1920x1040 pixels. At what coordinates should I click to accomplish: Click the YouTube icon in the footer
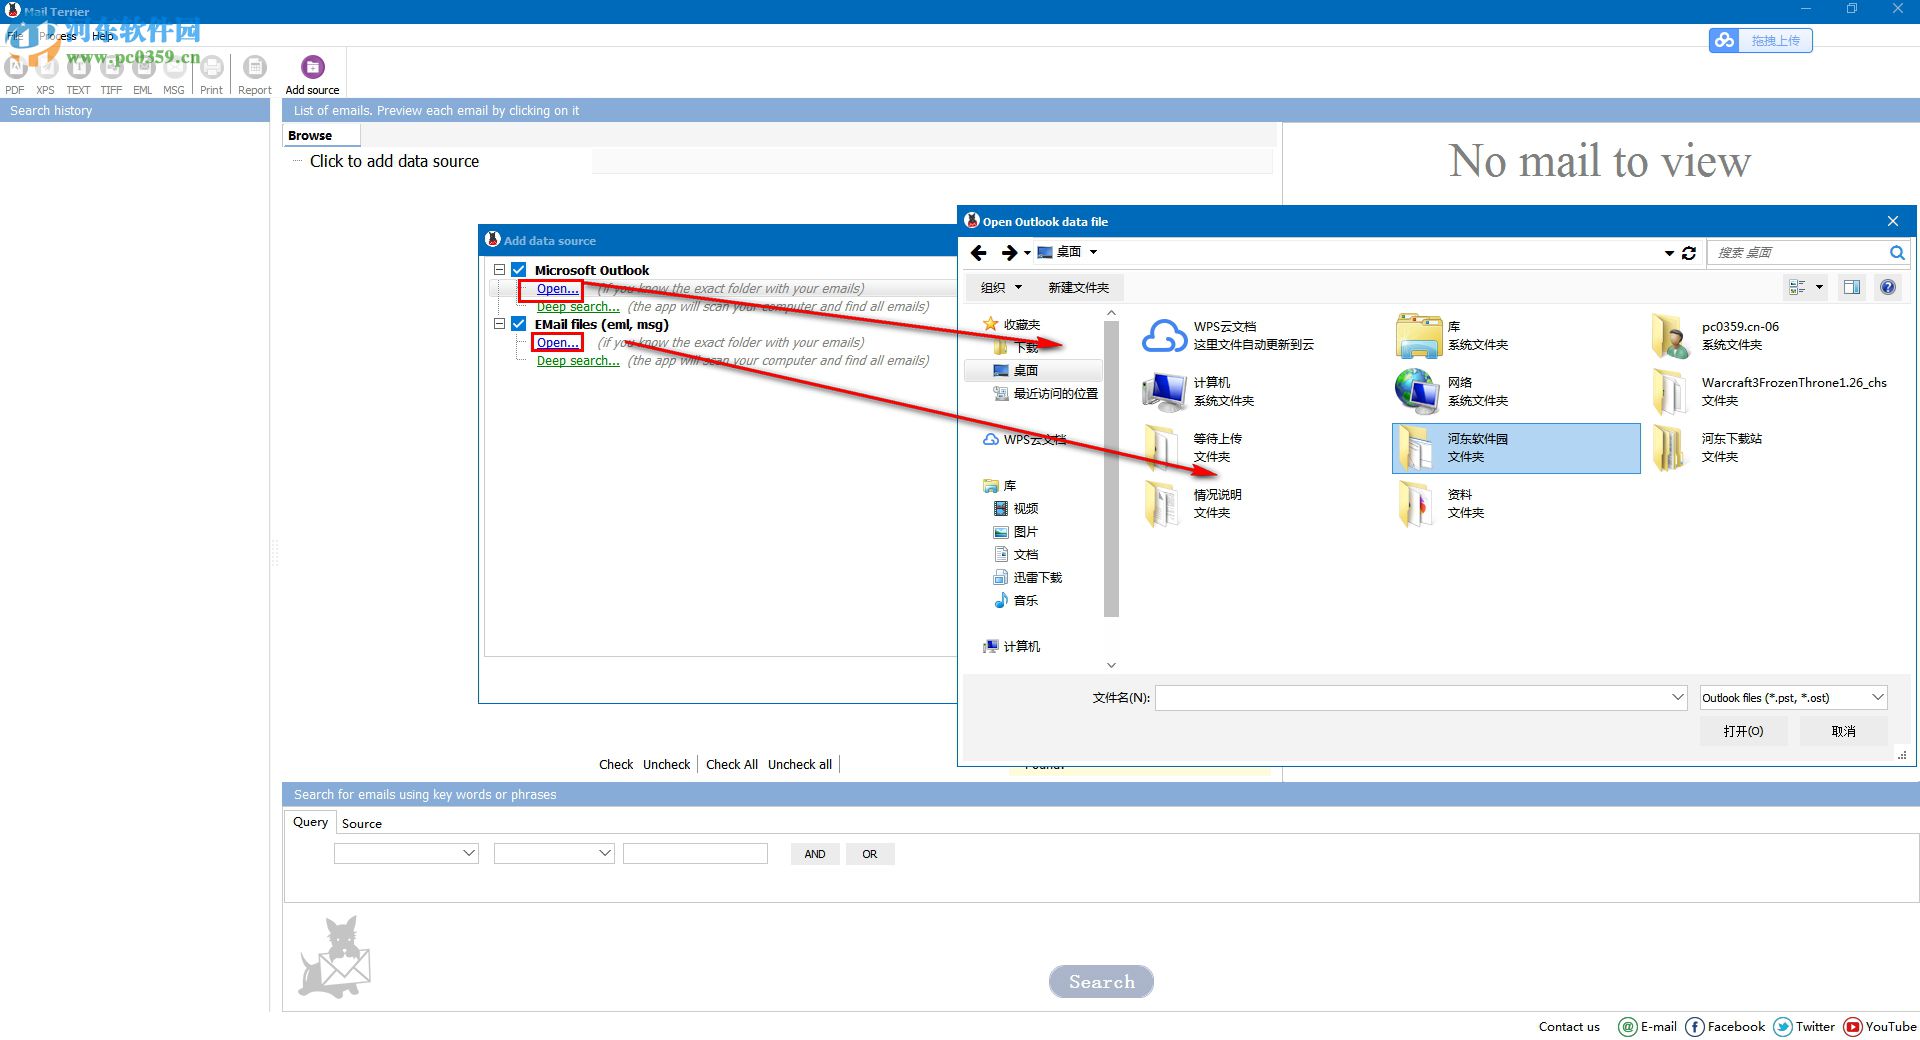coord(1852,1027)
